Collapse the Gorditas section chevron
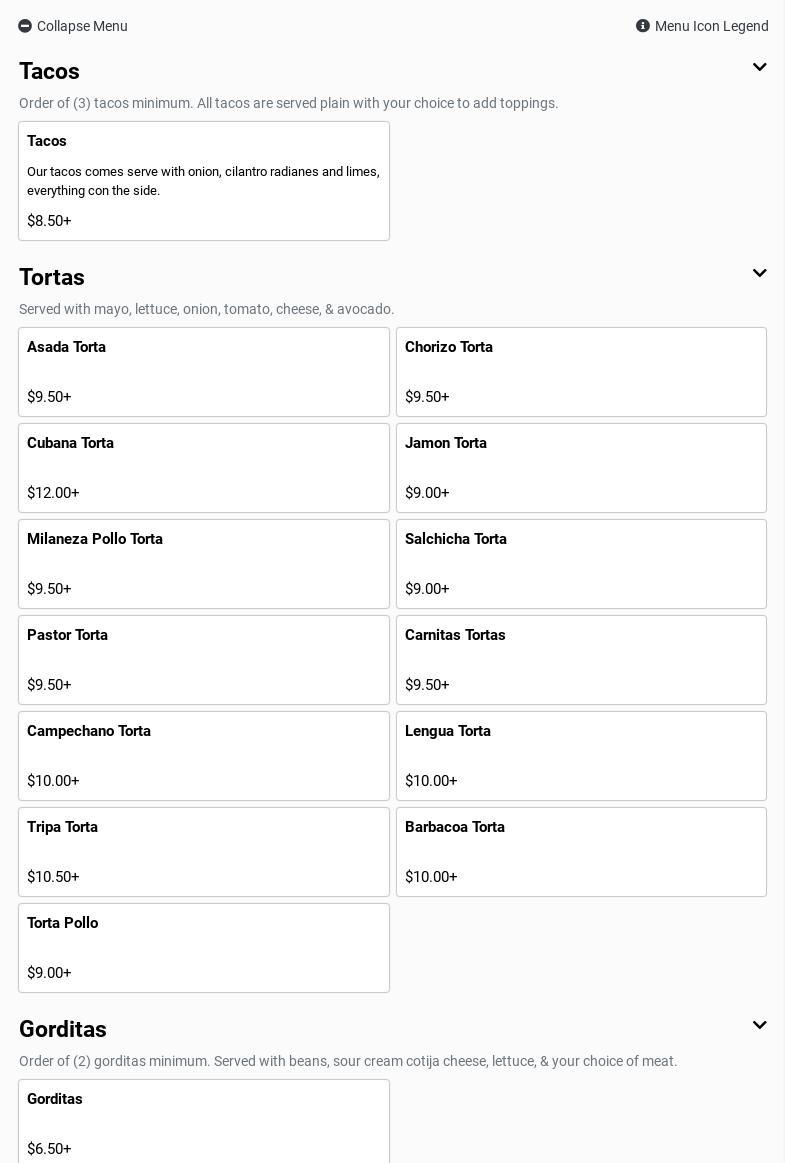 pos(759,1026)
